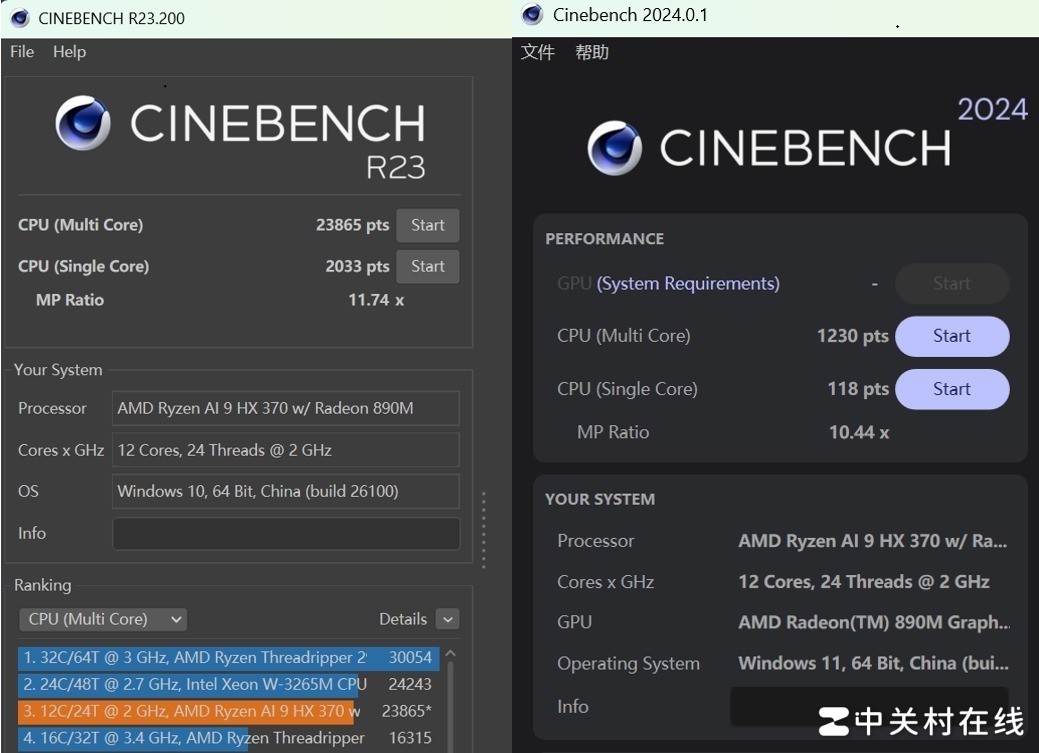This screenshot has height=753, width=1039.
Task: Click the '12 Cores, 24 Threads @ 2 GHz' R23 field
Action: [x=286, y=450]
